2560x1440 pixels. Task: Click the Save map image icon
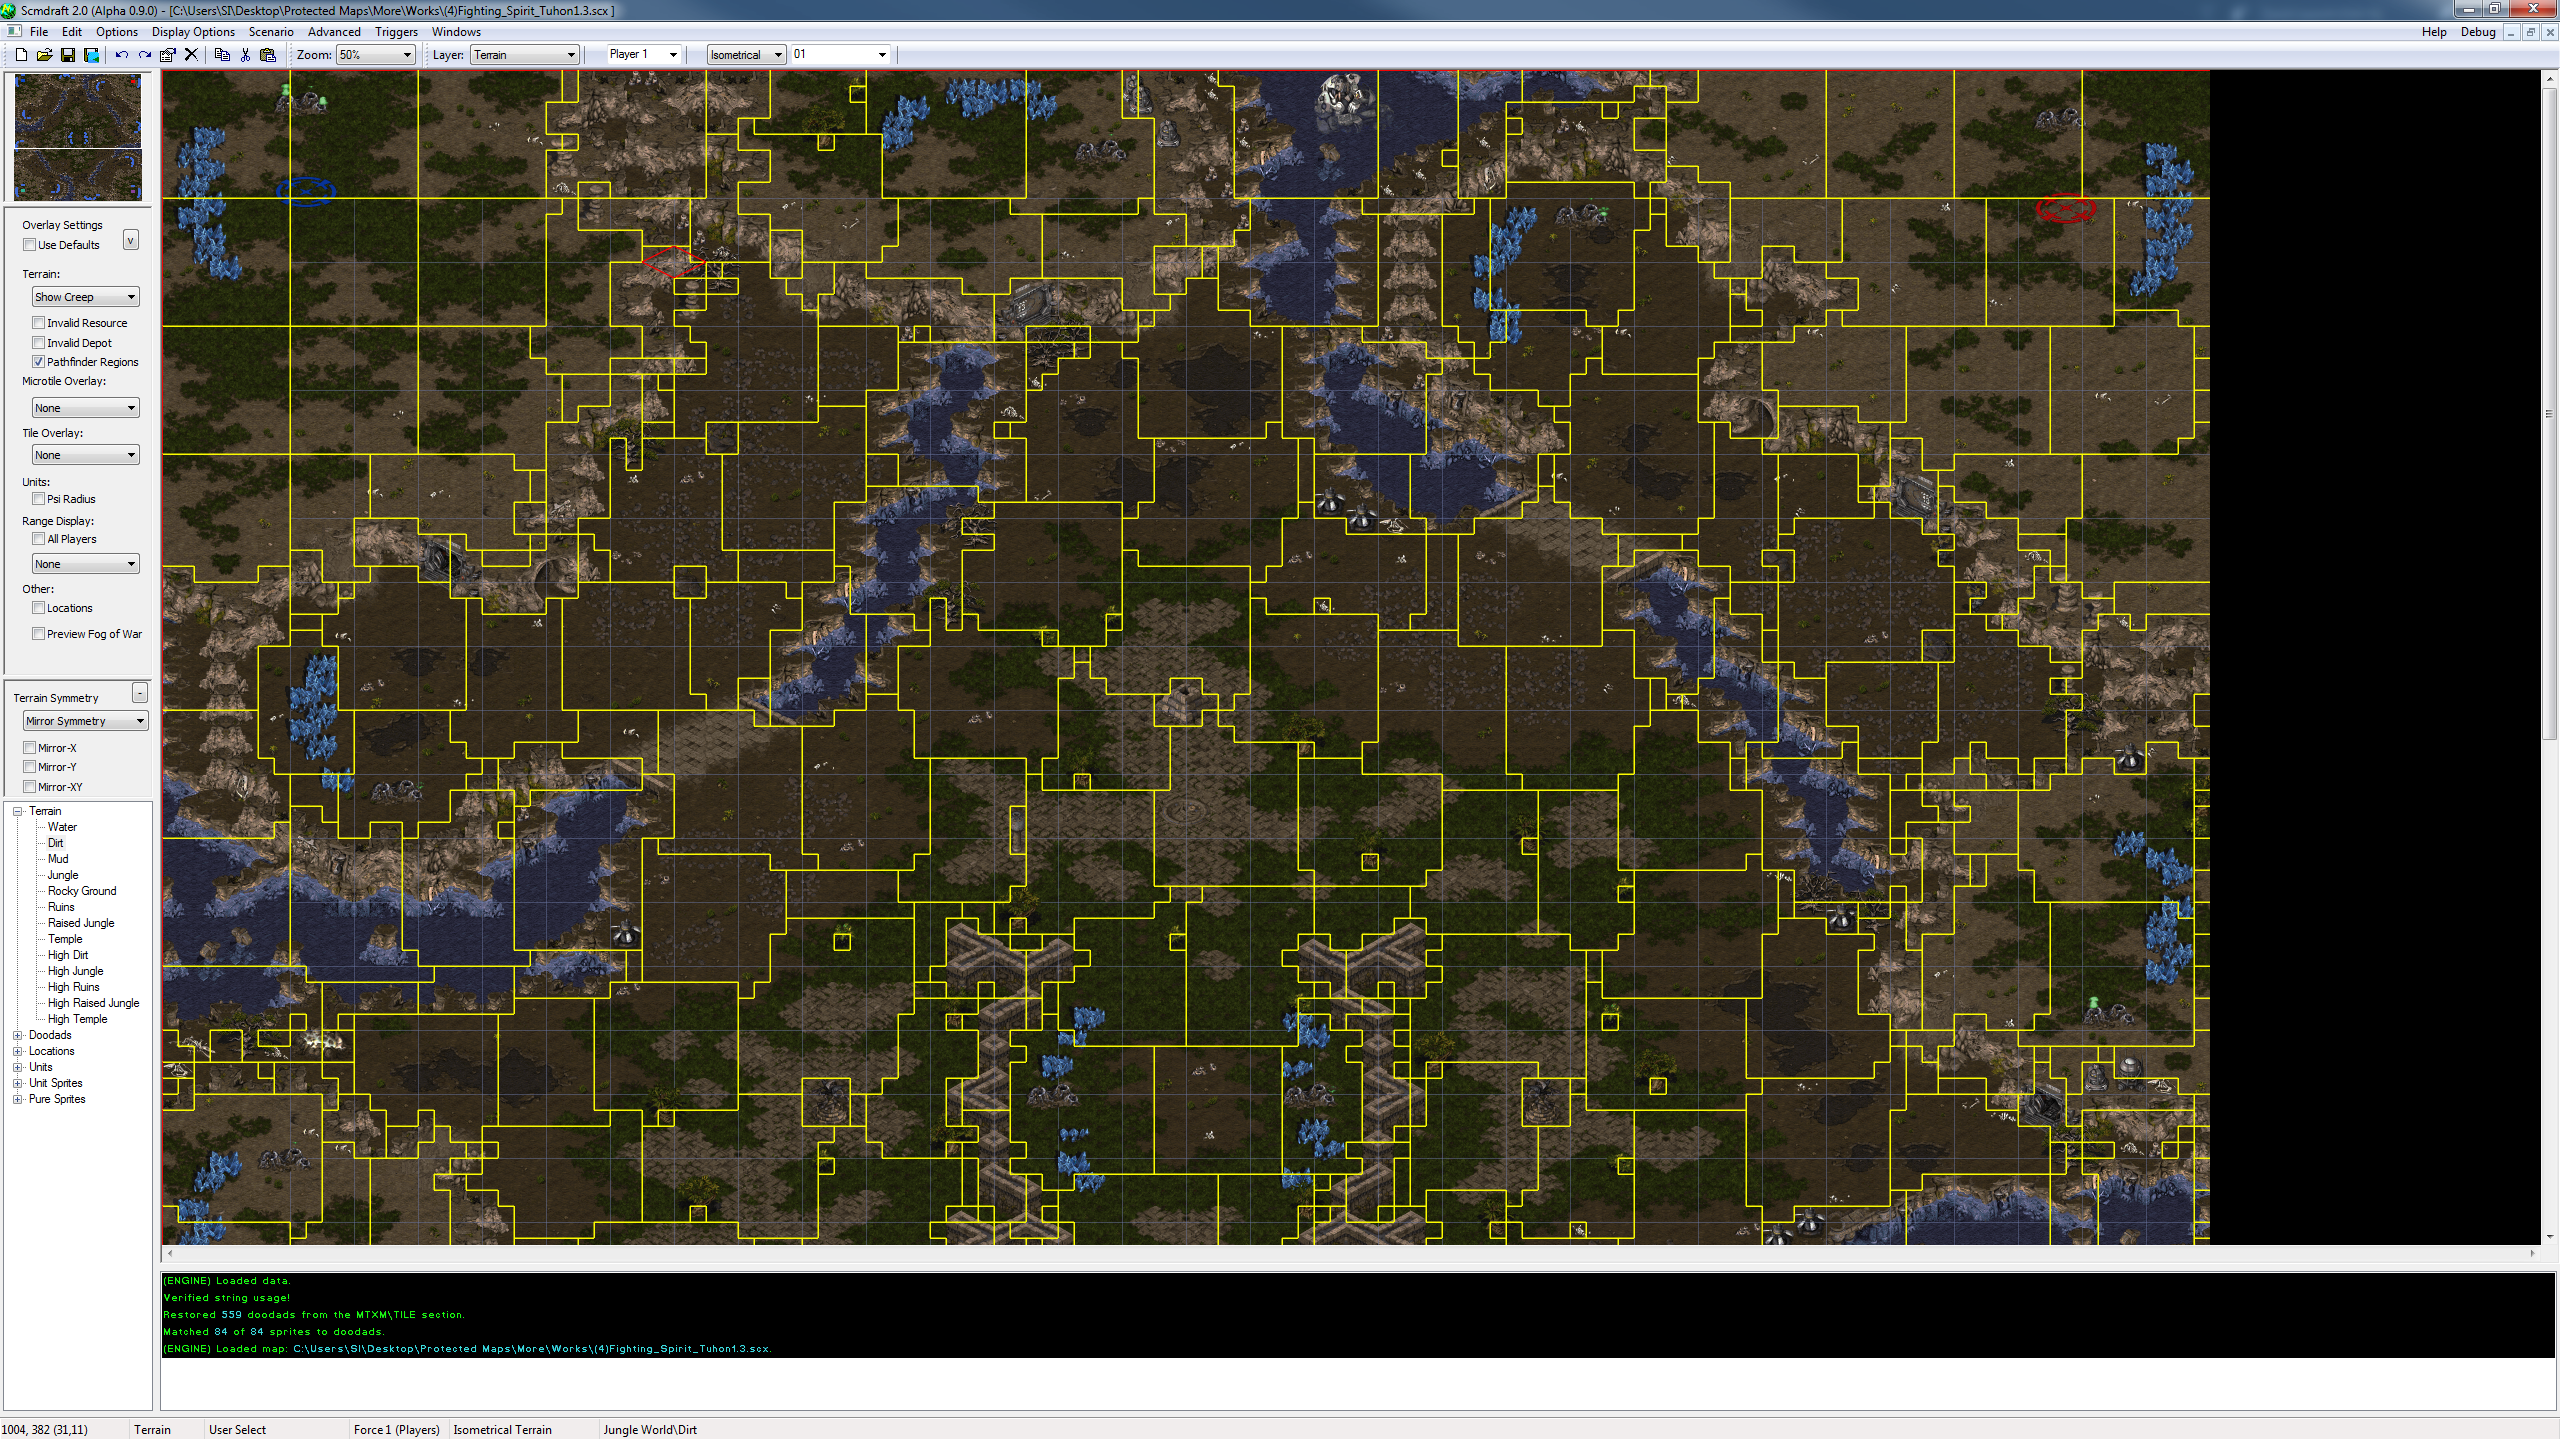pyautogui.click(x=91, y=55)
